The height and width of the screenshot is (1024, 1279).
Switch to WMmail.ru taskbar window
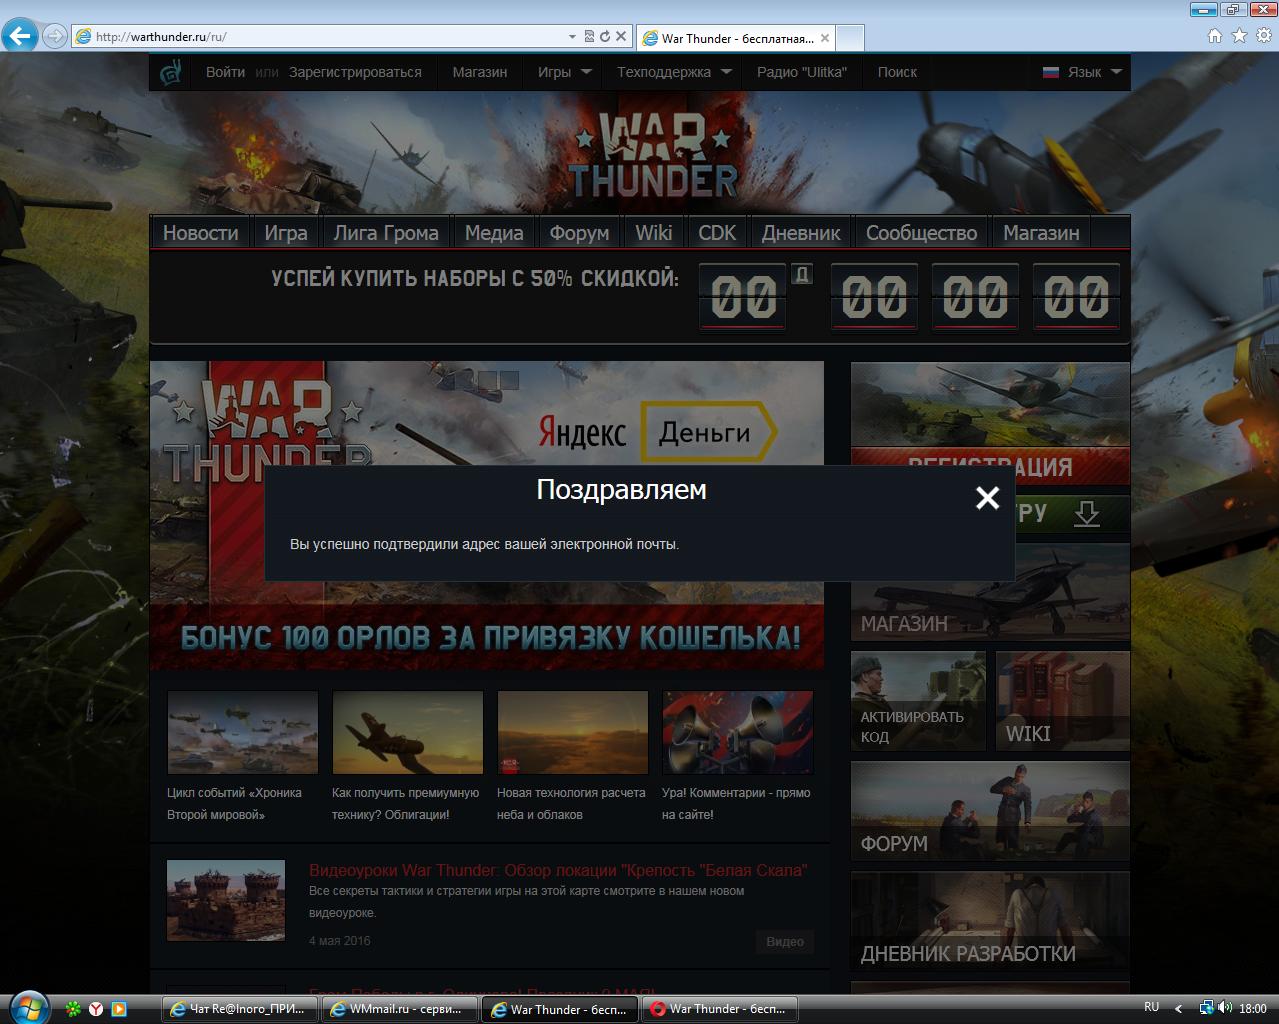399,1009
